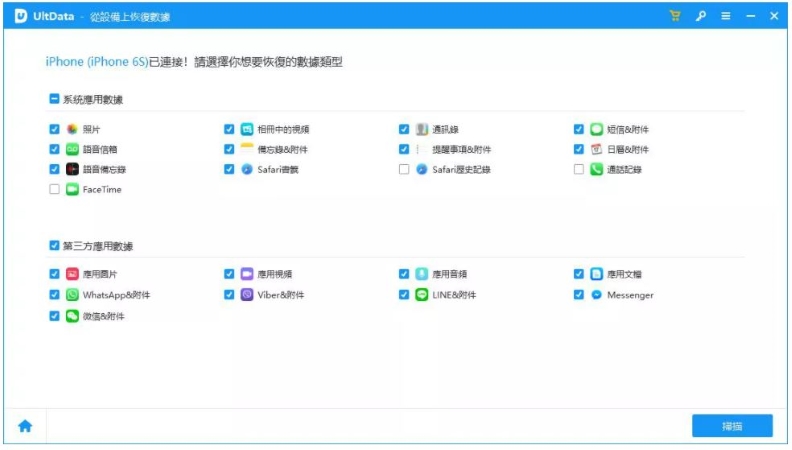Enable the FaceTime checkbox
This screenshot has height=450, width=792.
pyautogui.click(x=54, y=189)
